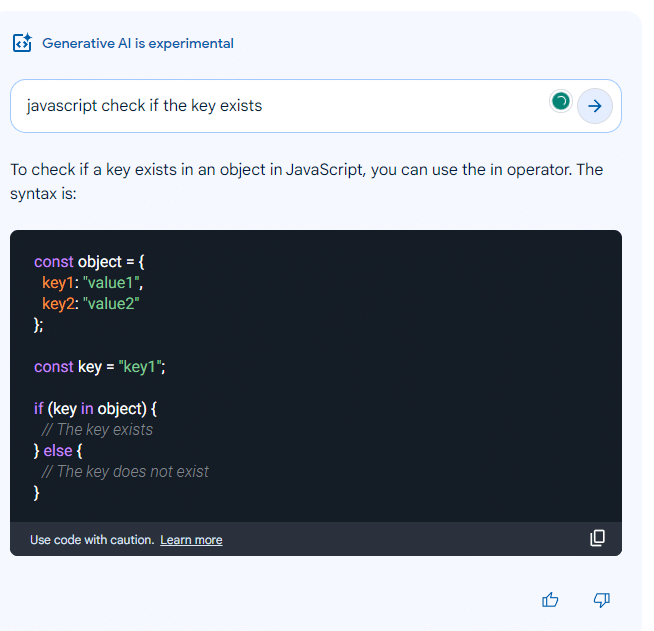Image resolution: width=654 pixels, height=631 pixels.
Task: Click the "Use code with caution." text
Action: [x=92, y=540]
